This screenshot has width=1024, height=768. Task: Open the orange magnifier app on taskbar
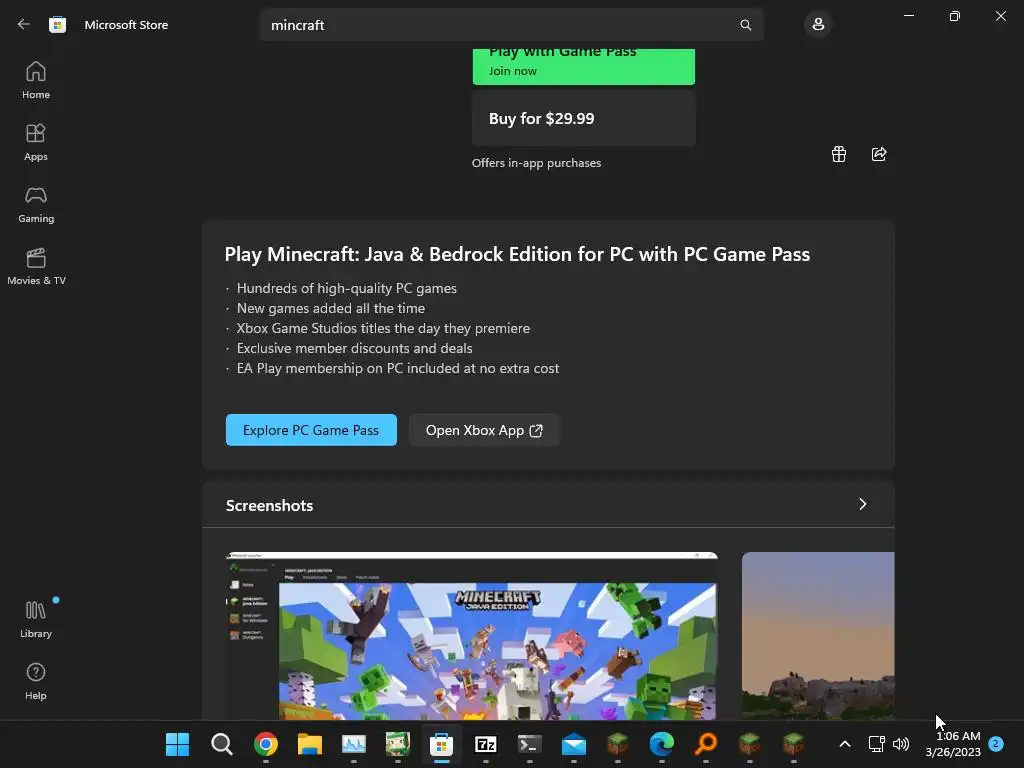point(706,744)
